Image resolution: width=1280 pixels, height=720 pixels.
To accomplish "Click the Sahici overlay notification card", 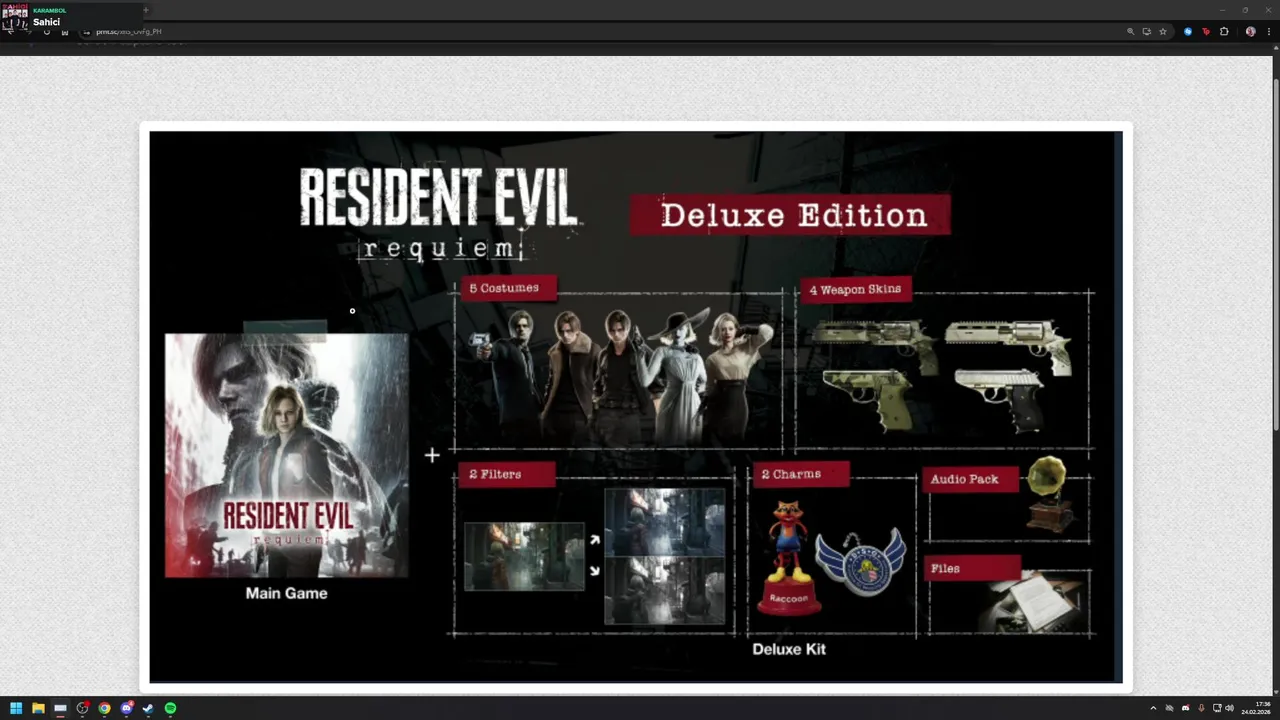I will coord(71,17).
